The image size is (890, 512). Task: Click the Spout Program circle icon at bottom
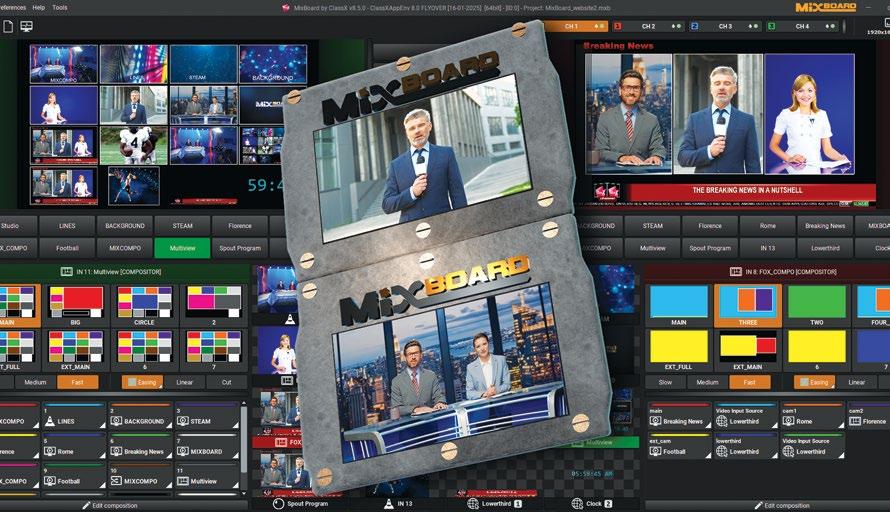point(279,503)
